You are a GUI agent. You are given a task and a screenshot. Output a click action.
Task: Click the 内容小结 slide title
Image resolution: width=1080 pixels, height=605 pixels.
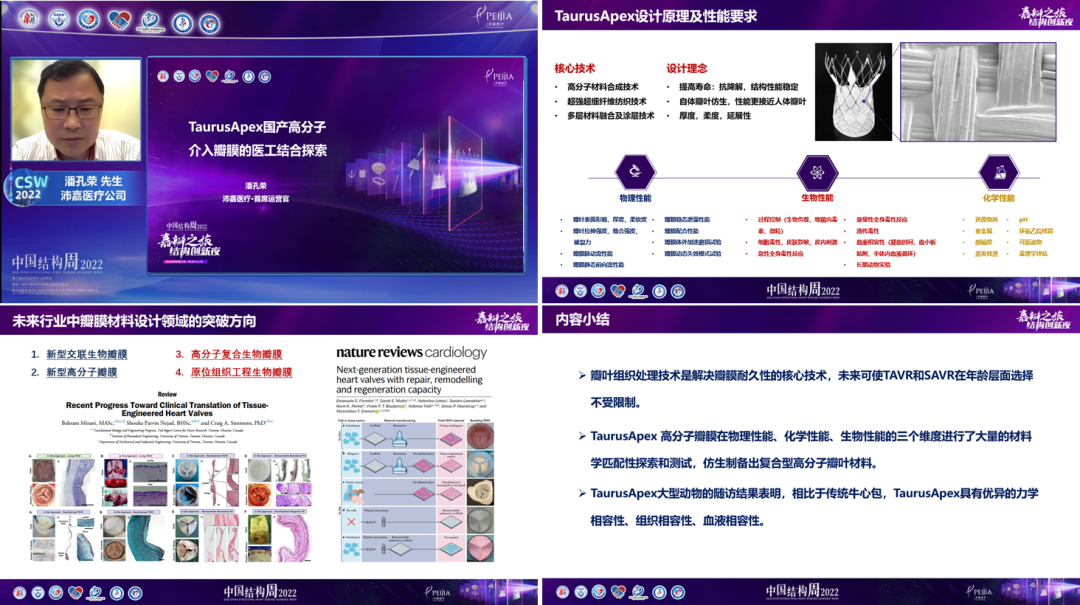(x=583, y=319)
